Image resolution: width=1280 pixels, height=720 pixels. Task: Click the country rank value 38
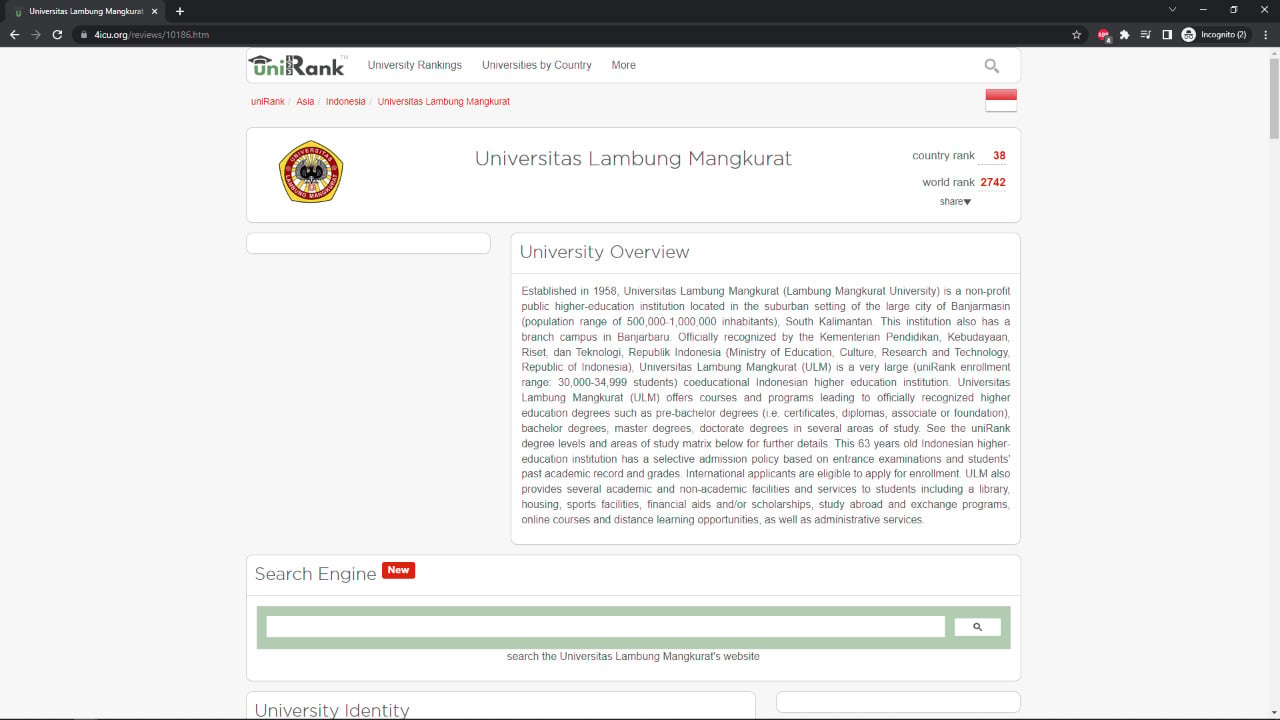[x=999, y=156]
